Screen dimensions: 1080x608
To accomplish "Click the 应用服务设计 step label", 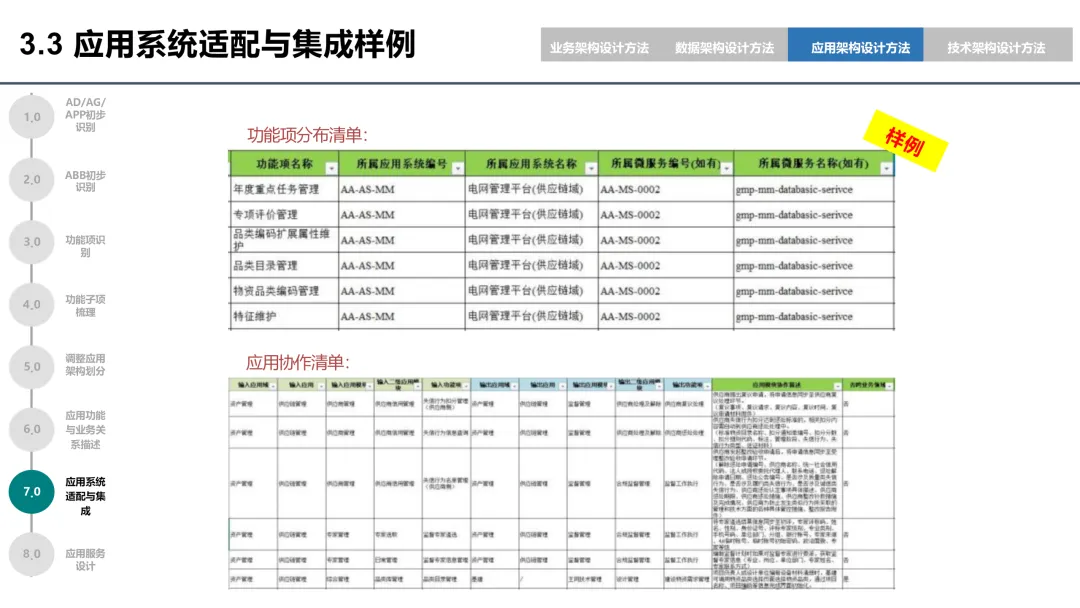I will (85, 559).
